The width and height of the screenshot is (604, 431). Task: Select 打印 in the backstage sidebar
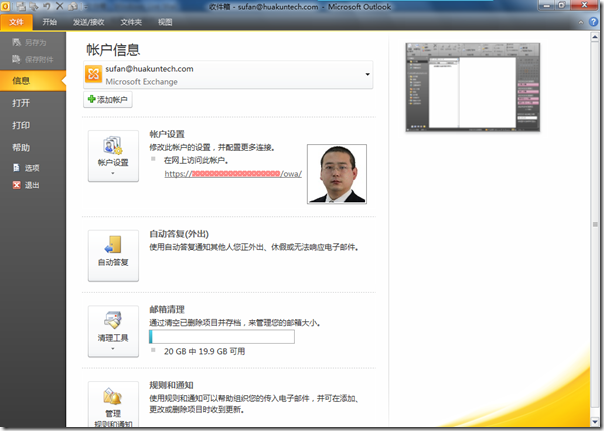[21, 125]
